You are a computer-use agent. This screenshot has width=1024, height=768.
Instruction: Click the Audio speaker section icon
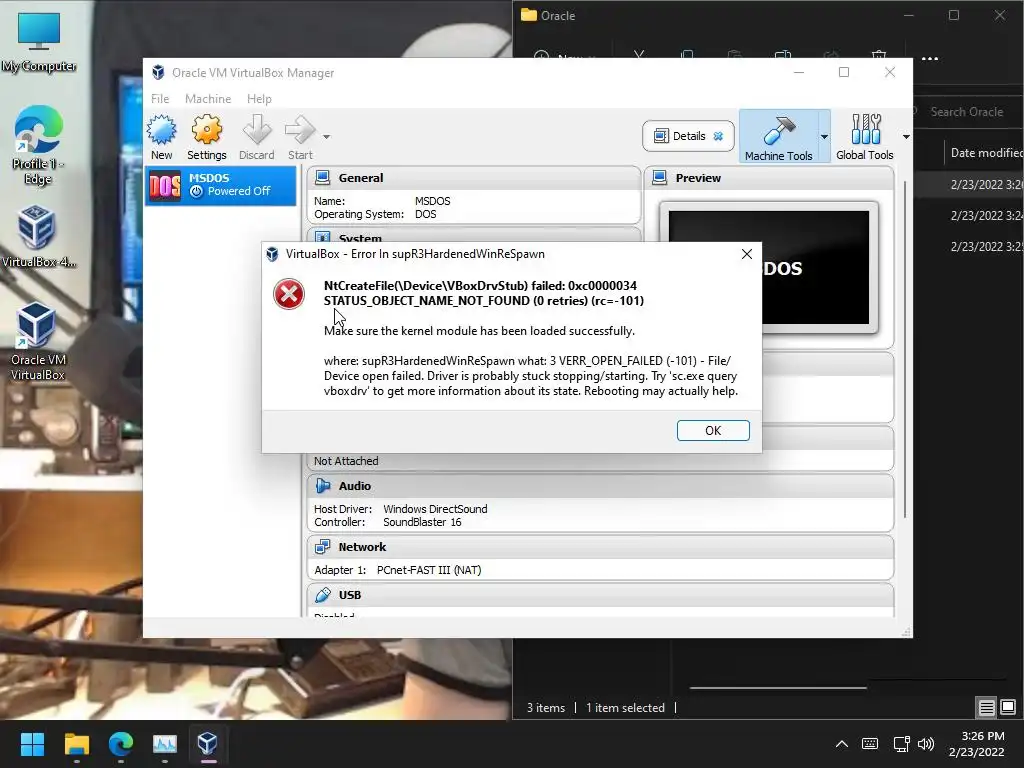click(x=323, y=486)
